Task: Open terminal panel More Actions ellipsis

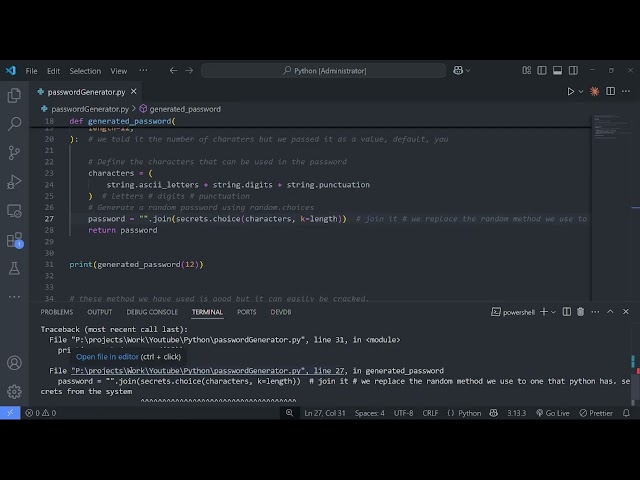Action: click(x=596, y=312)
